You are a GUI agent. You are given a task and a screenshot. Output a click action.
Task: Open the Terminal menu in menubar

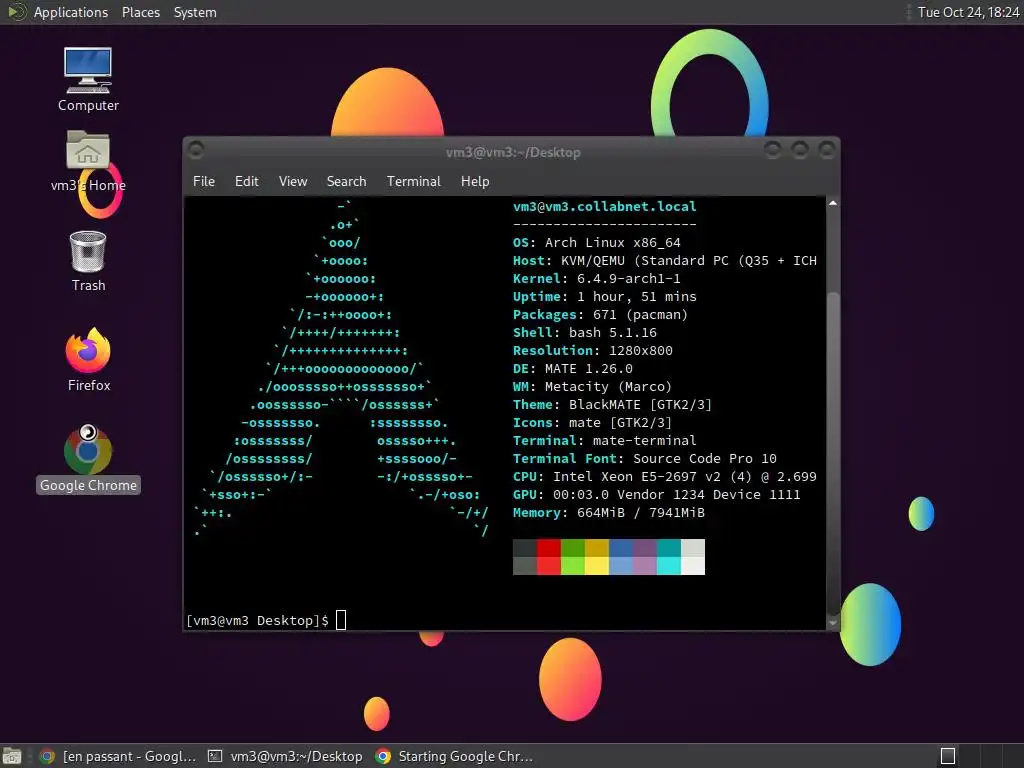pos(413,182)
